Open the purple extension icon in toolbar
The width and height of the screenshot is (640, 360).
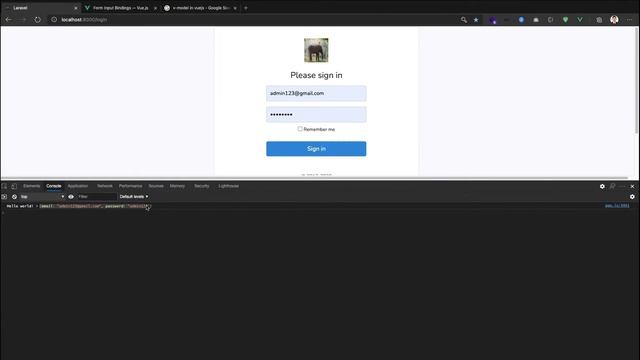tap(493, 20)
